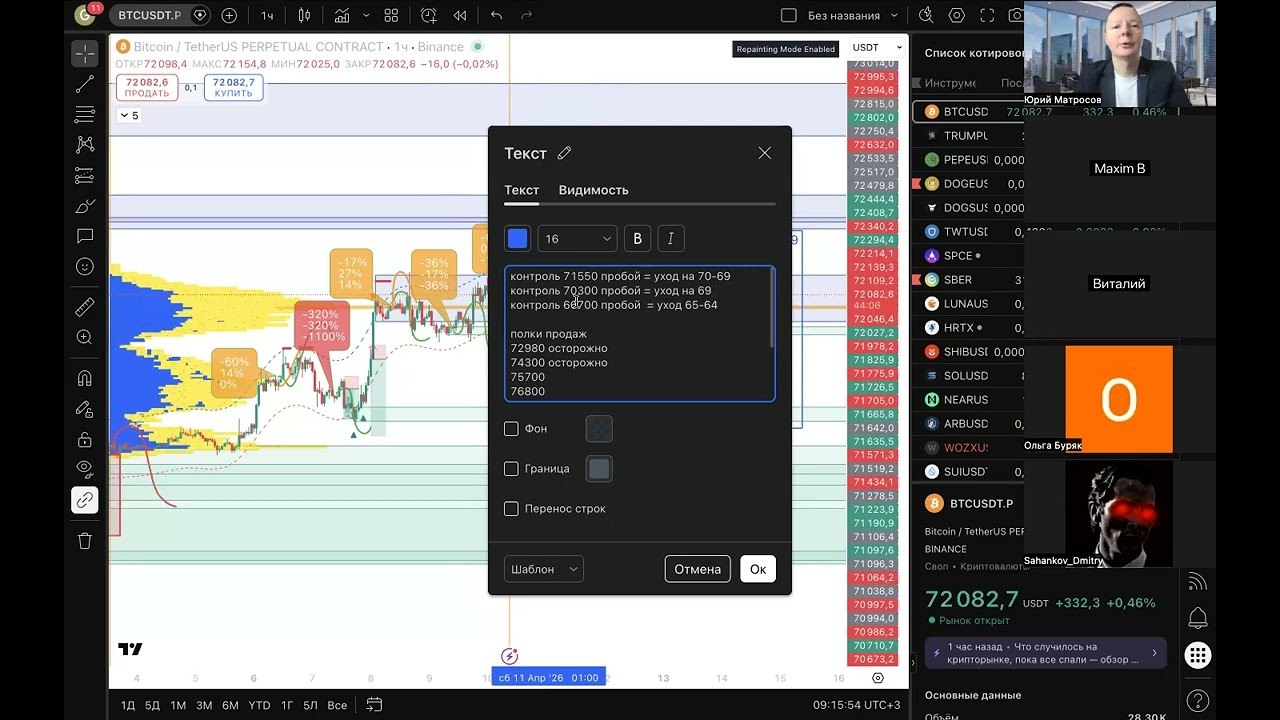Open quick search magnifier icon in top bar

(926, 15)
